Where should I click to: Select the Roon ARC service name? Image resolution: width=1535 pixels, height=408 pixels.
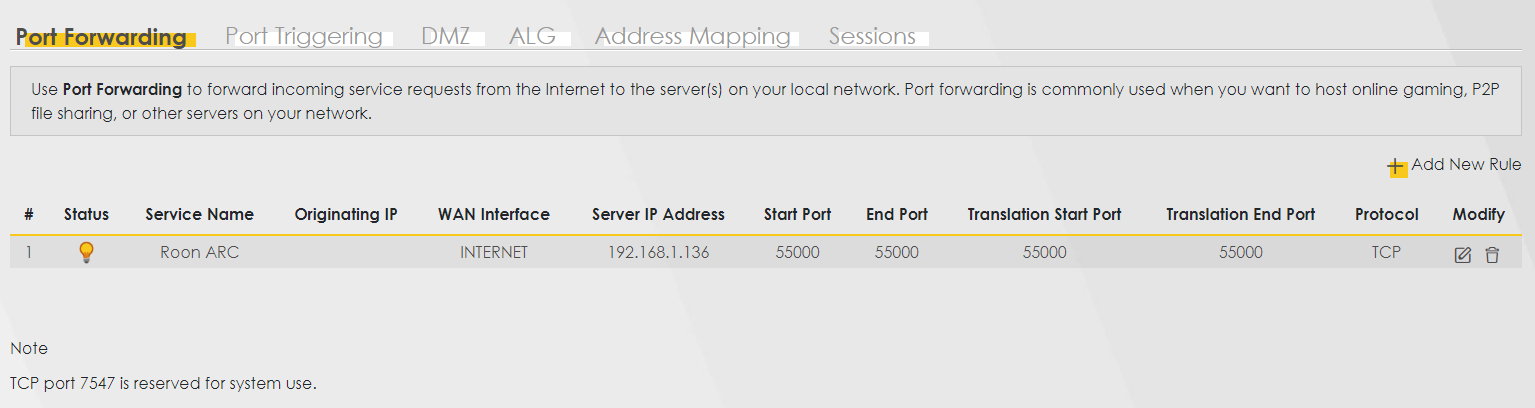click(x=199, y=253)
